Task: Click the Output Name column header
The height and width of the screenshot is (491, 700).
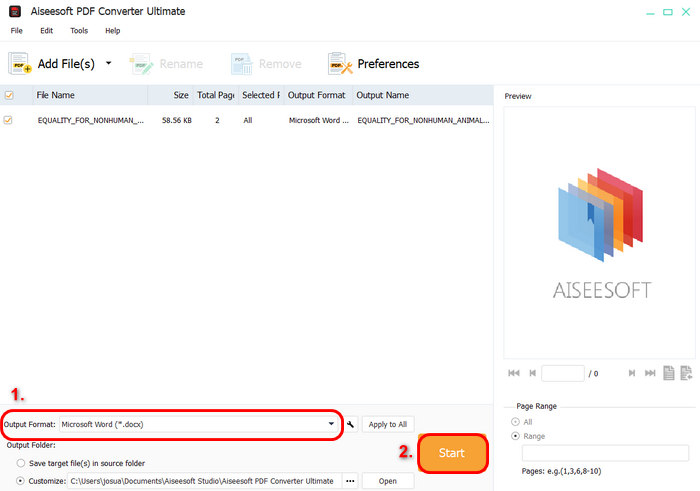Action: point(422,95)
